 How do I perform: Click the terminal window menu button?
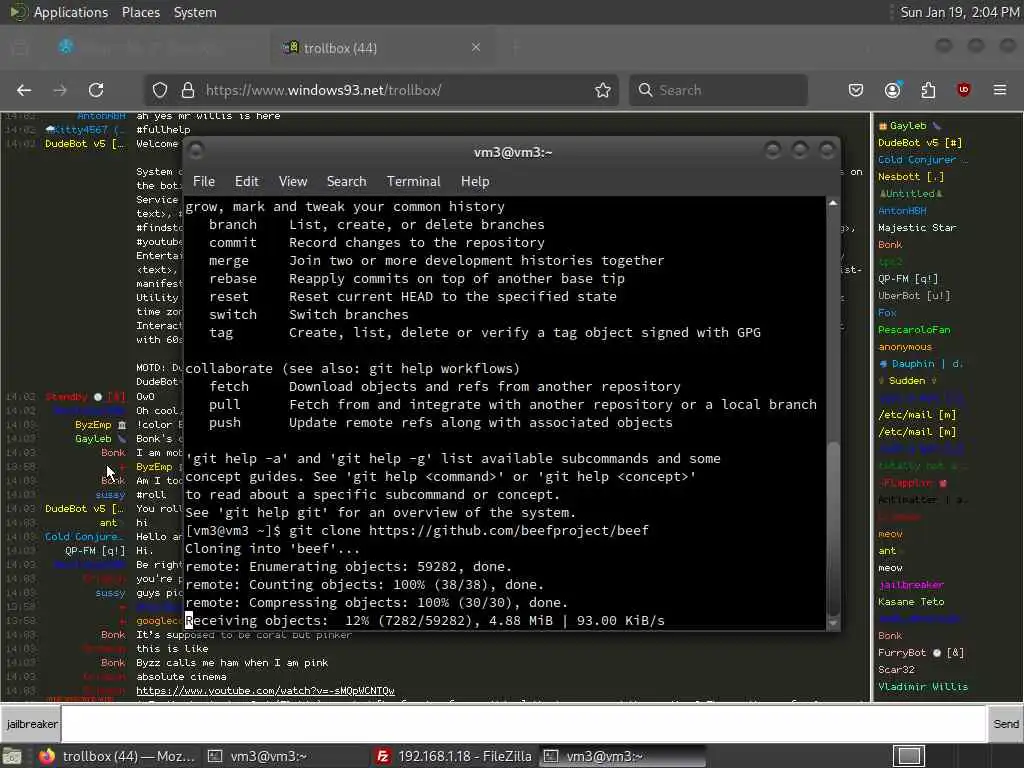tap(196, 151)
